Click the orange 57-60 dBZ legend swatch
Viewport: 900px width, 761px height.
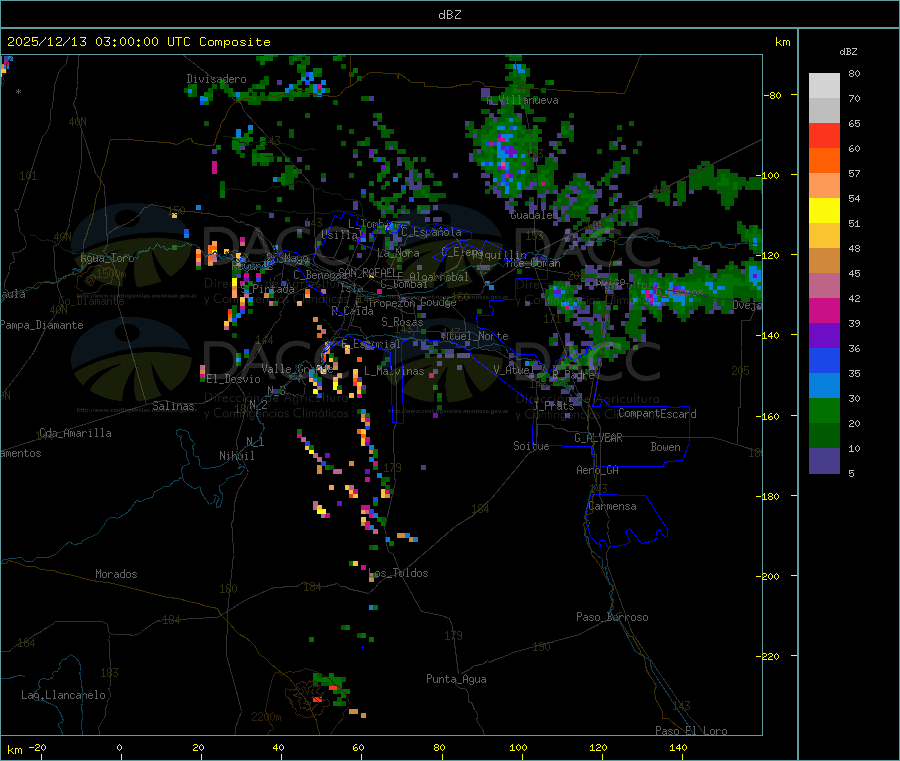tap(824, 161)
